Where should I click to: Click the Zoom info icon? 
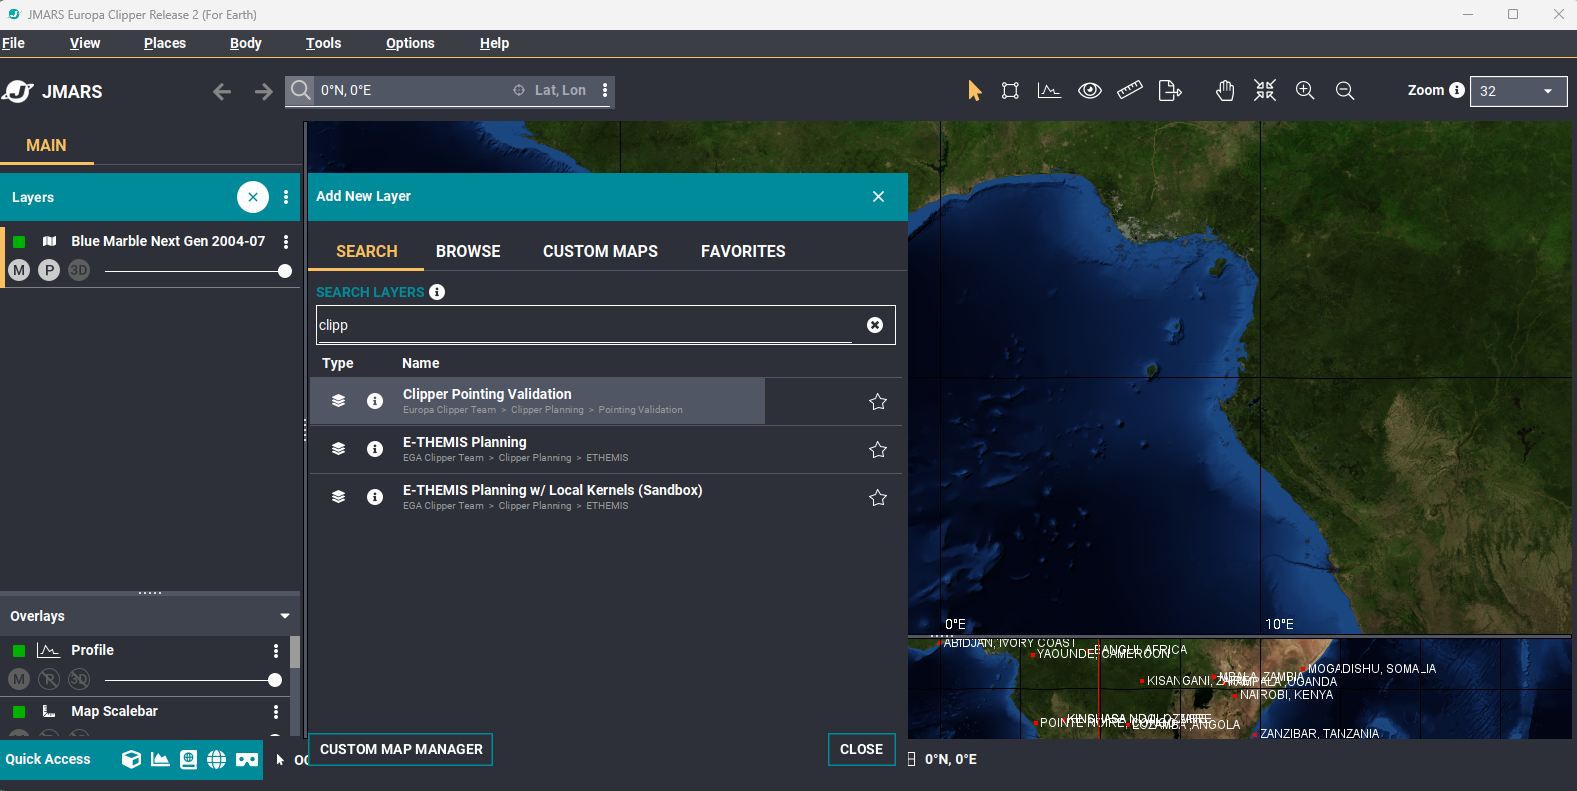coord(1457,90)
